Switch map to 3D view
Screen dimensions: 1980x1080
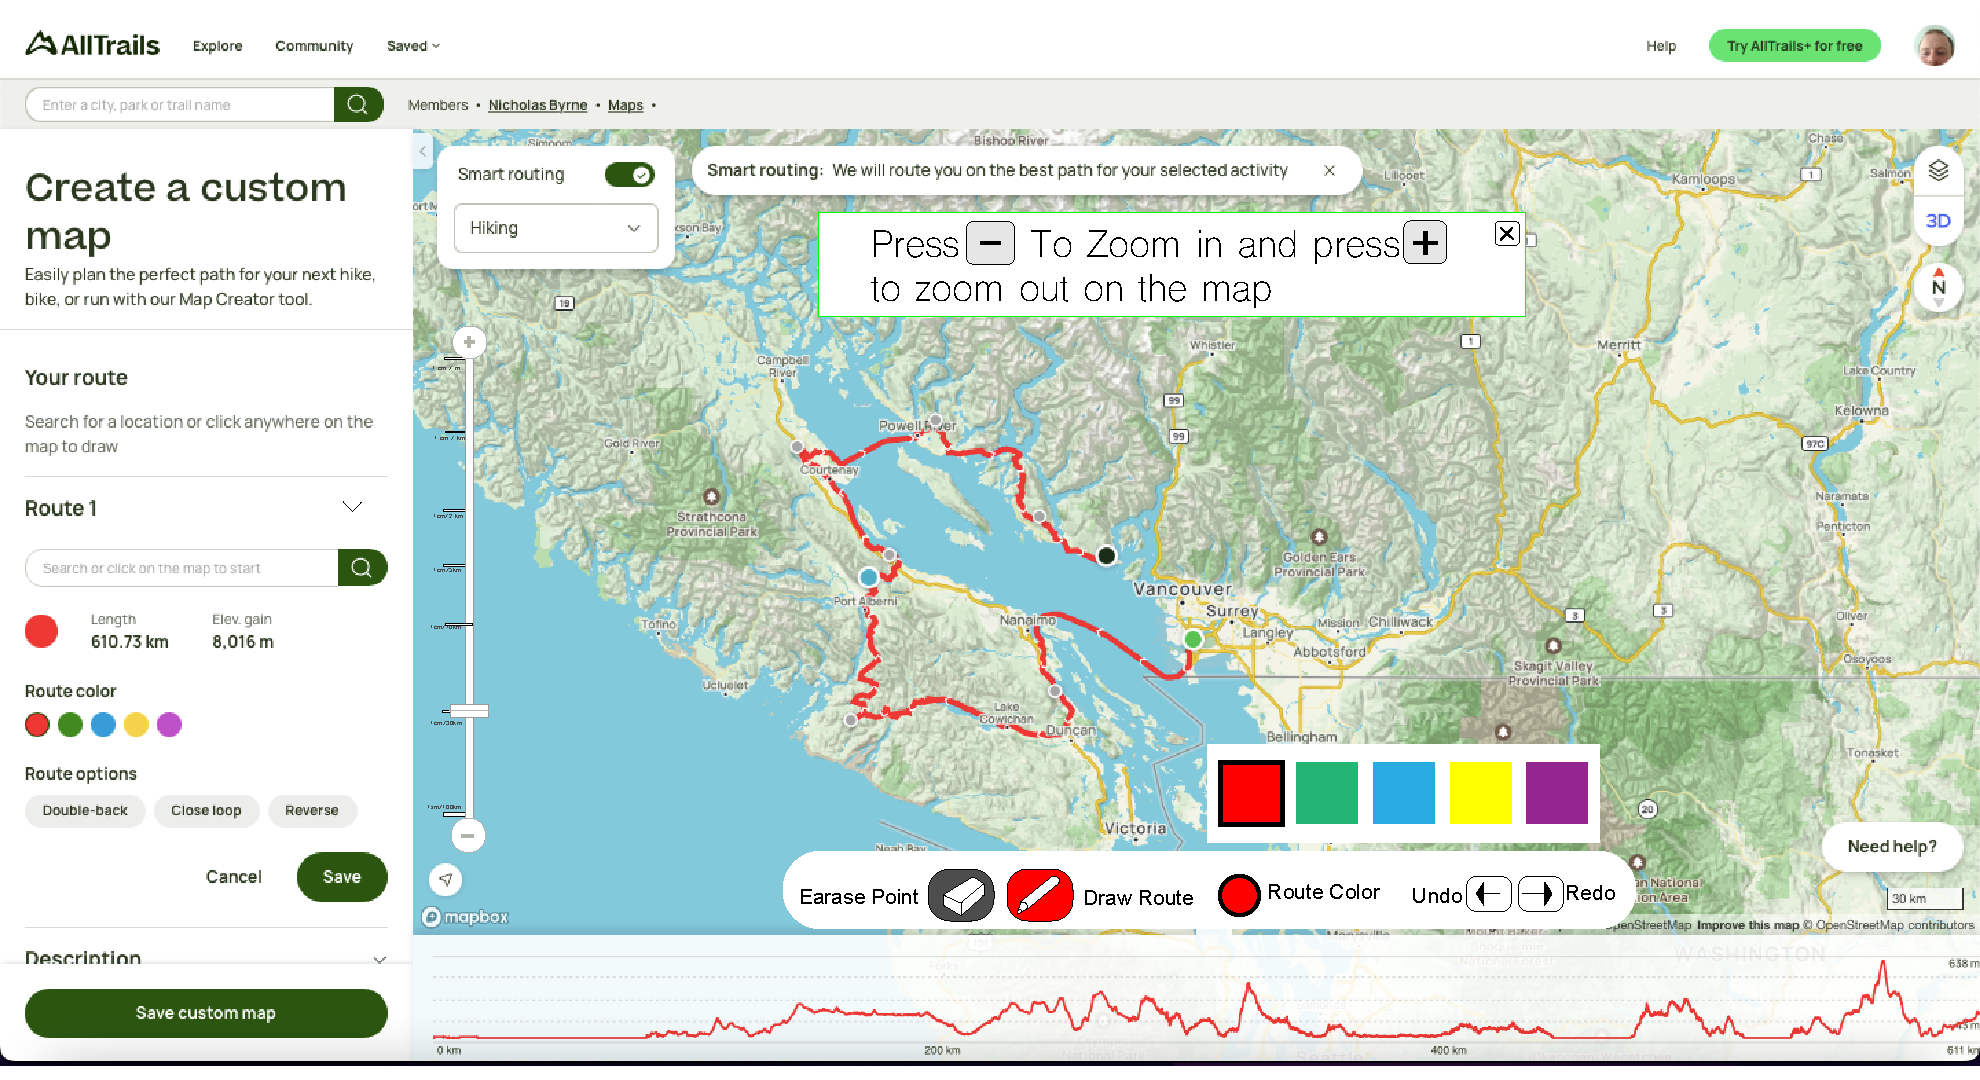click(x=1938, y=221)
